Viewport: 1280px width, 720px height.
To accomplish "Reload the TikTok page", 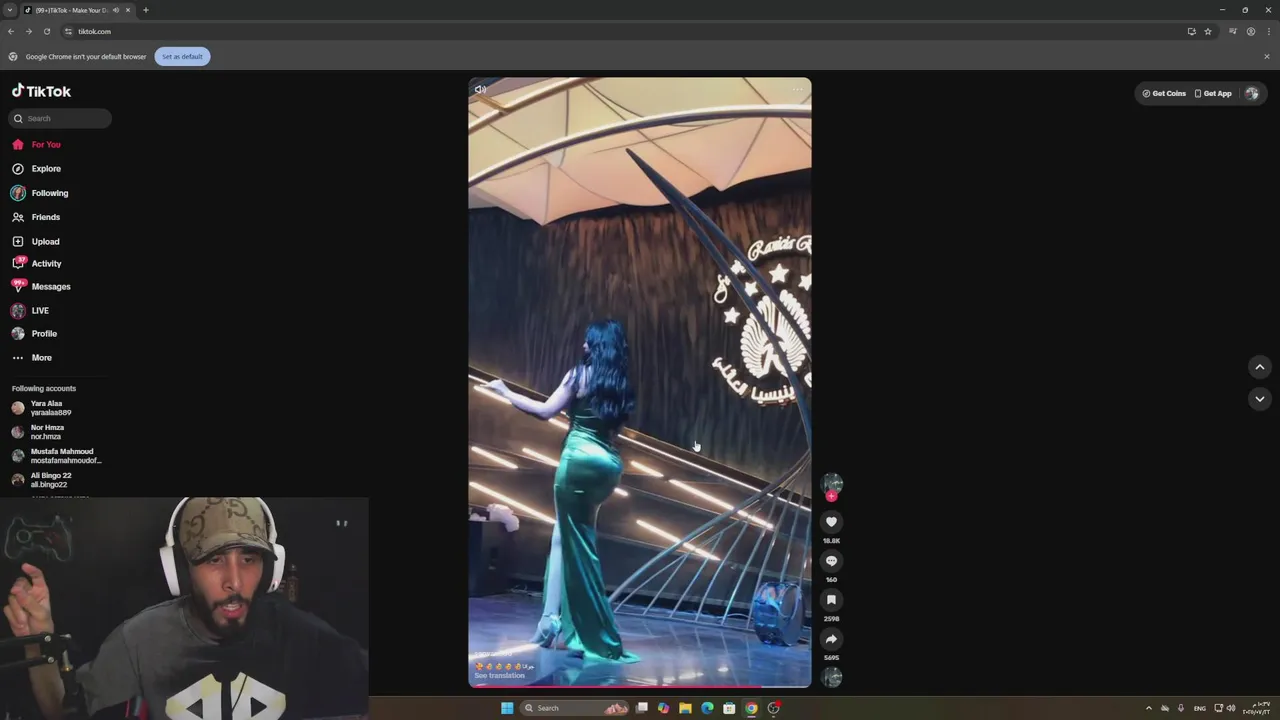I will pyautogui.click(x=47, y=32).
